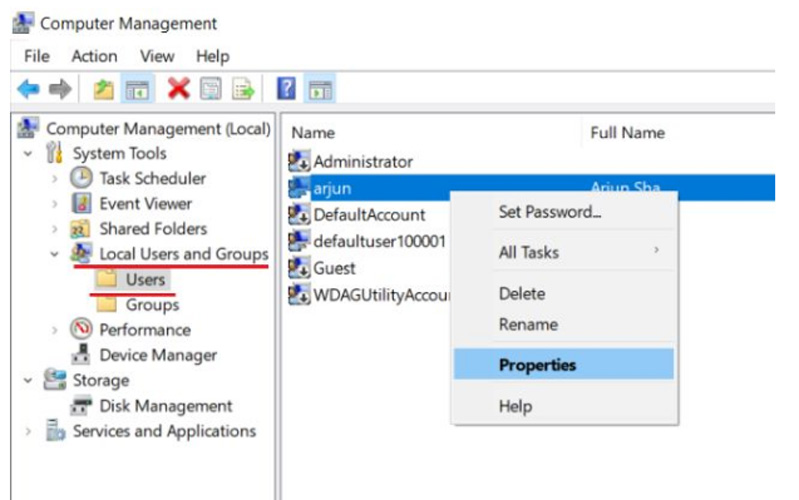Collapse the System Tools tree node
Screen dimensions: 799x500
[29, 153]
